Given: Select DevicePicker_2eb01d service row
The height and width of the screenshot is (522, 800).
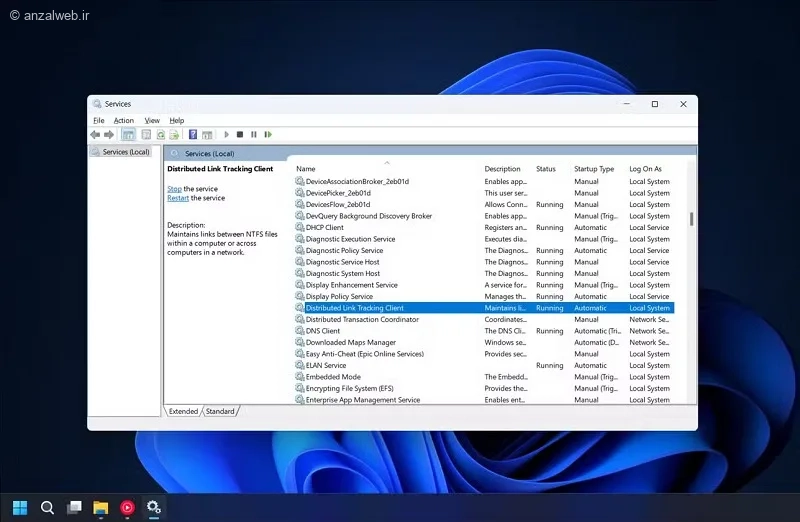Looking at the screenshot, I should pyautogui.click(x=484, y=193).
